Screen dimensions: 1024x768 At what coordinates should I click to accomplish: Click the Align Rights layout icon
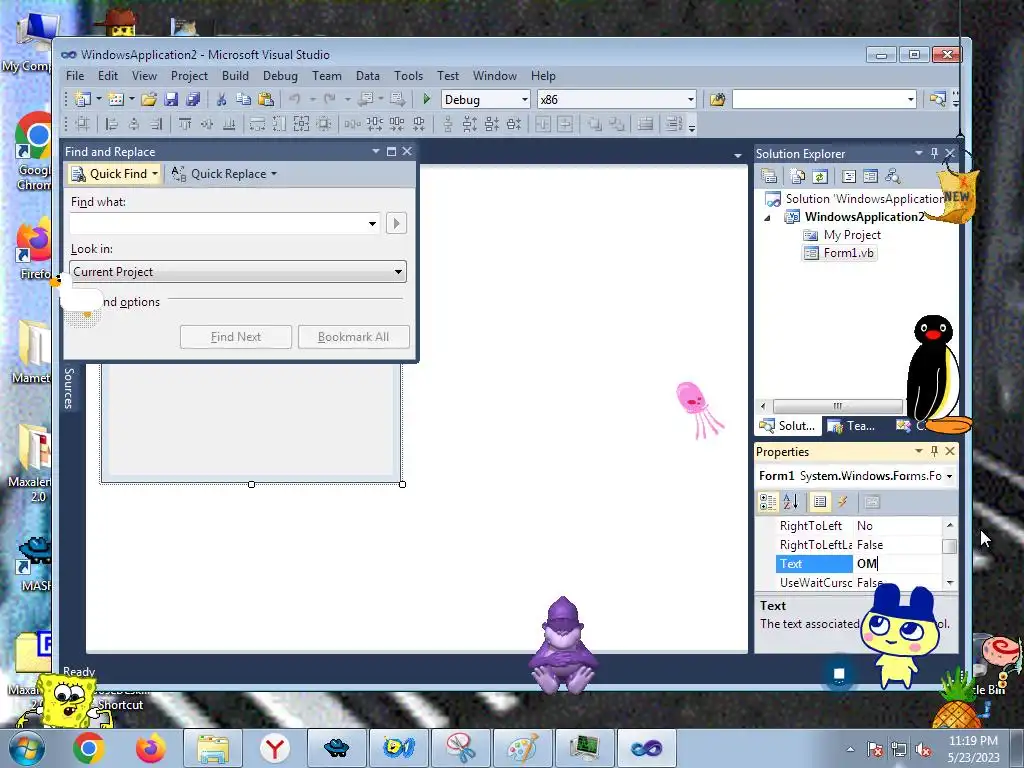click(x=156, y=123)
